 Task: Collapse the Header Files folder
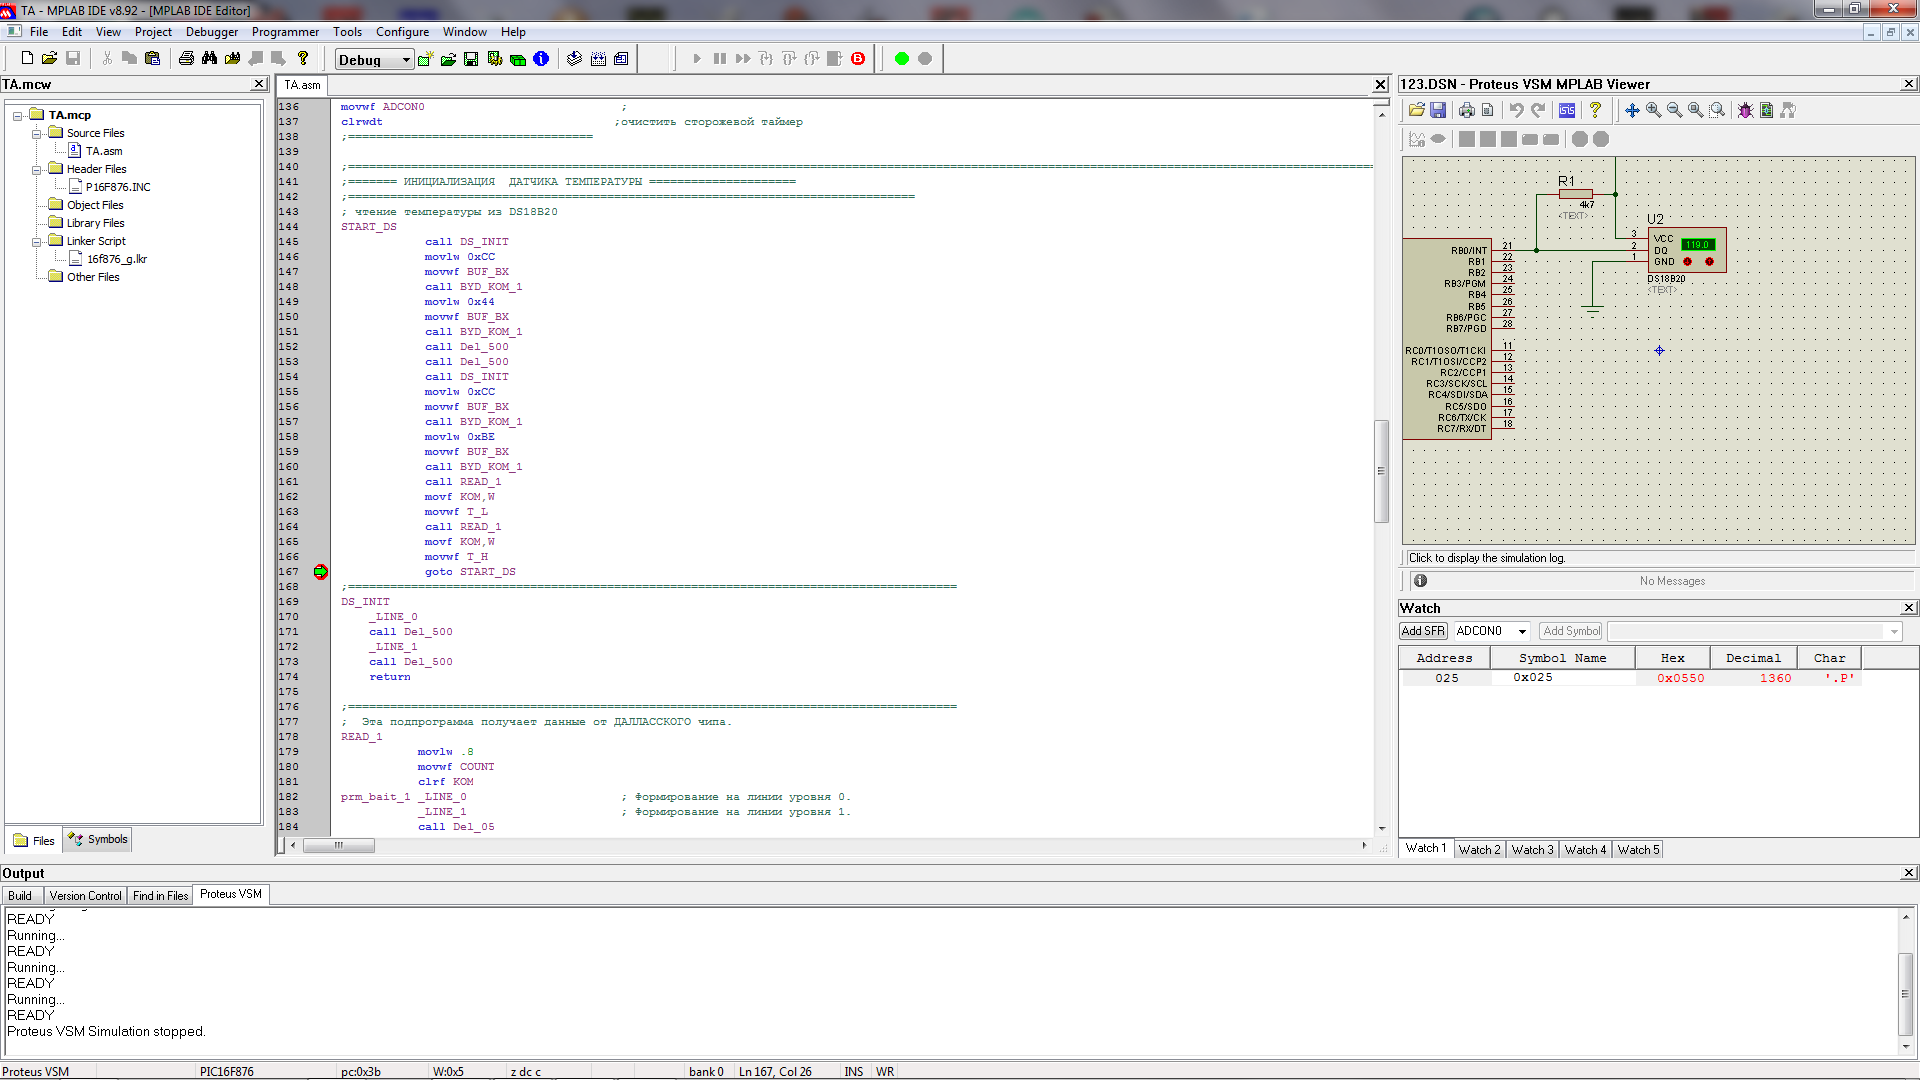[36, 170]
